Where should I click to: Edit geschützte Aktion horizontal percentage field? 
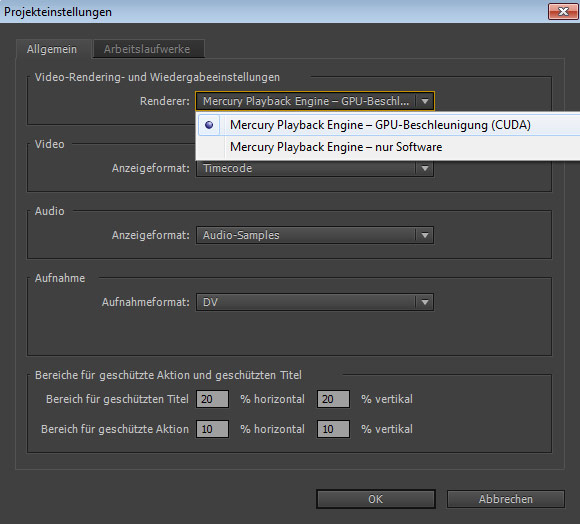[212, 429]
